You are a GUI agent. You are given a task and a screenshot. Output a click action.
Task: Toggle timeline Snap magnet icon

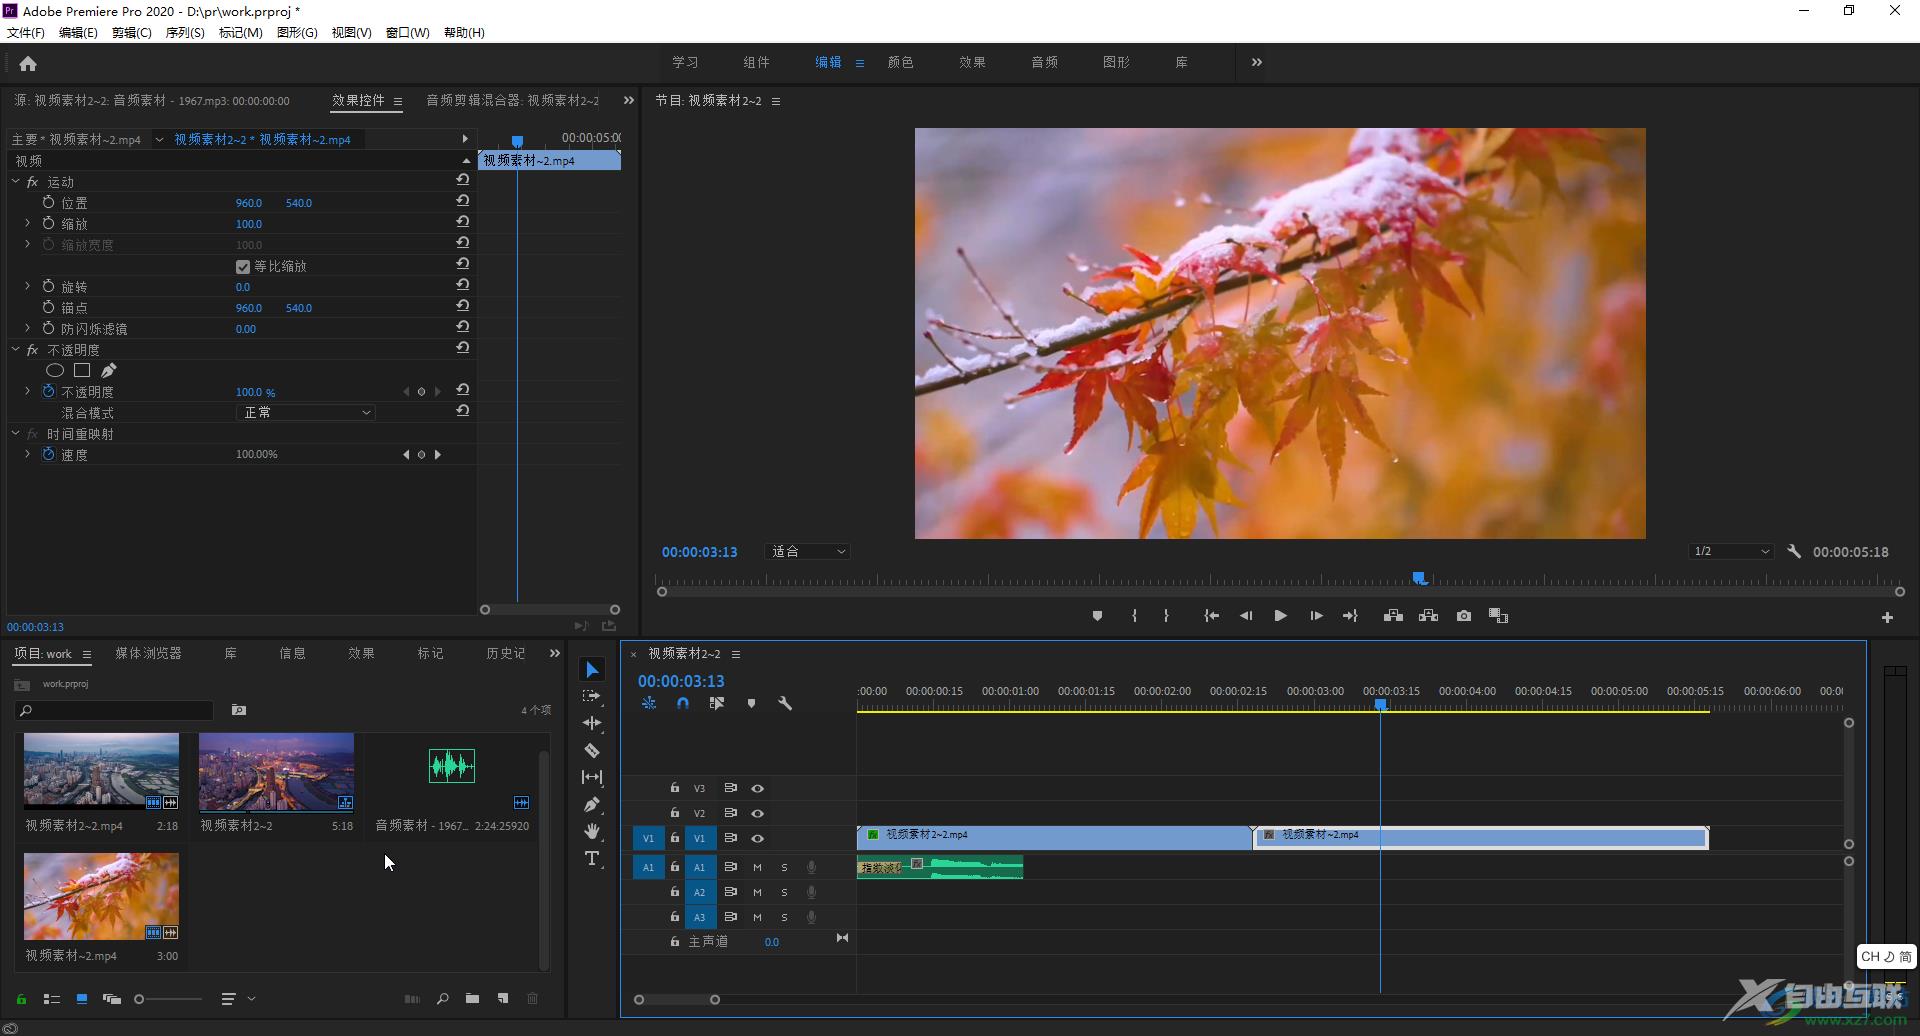point(683,703)
